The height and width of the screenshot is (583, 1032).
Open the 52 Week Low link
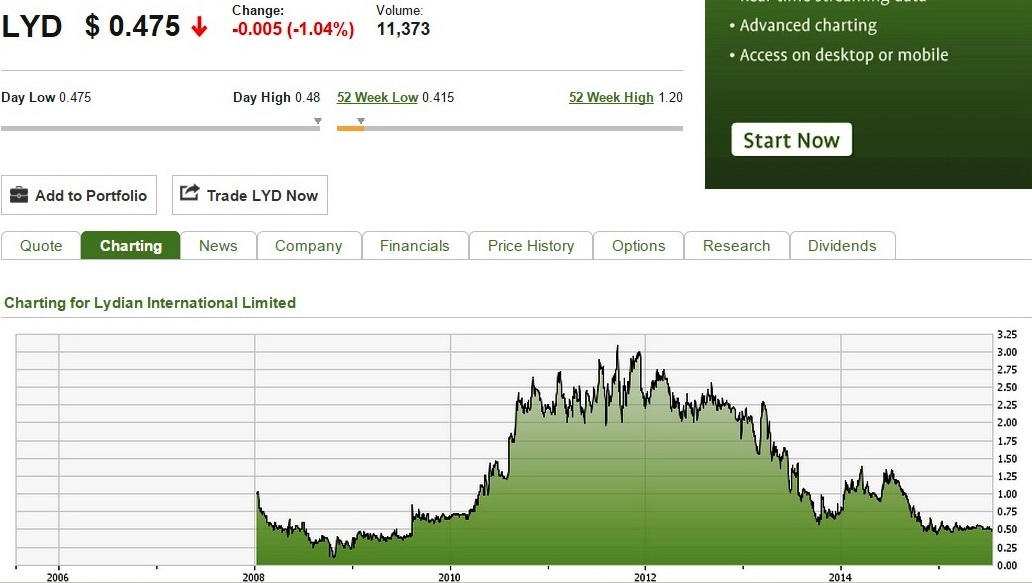point(377,97)
